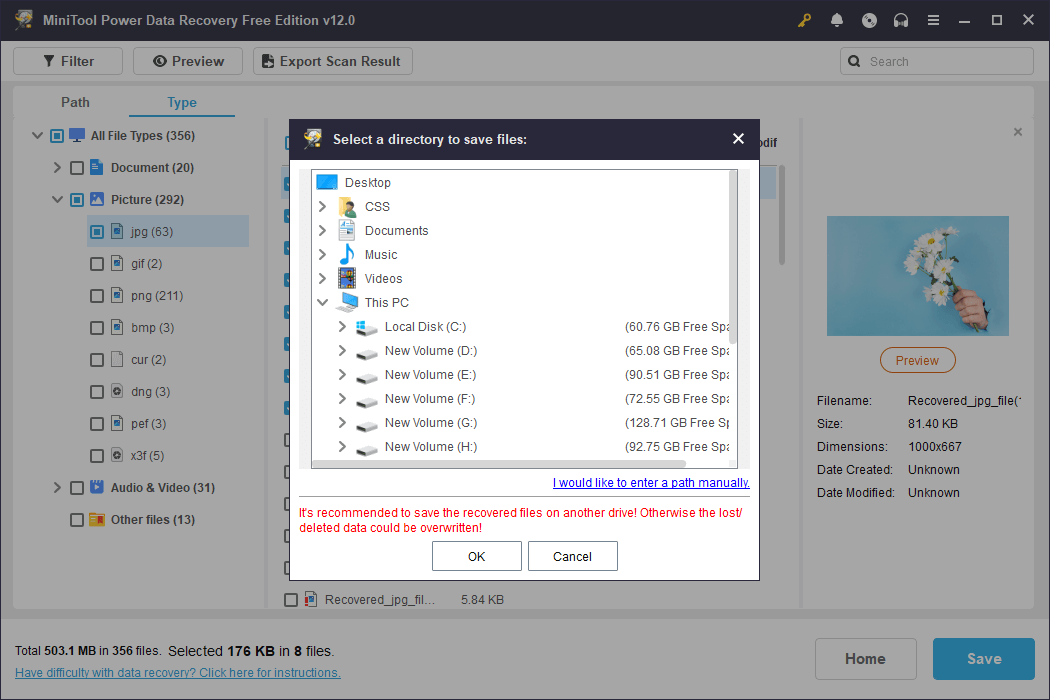
Task: Select the Music folder icon
Action: pos(347,255)
